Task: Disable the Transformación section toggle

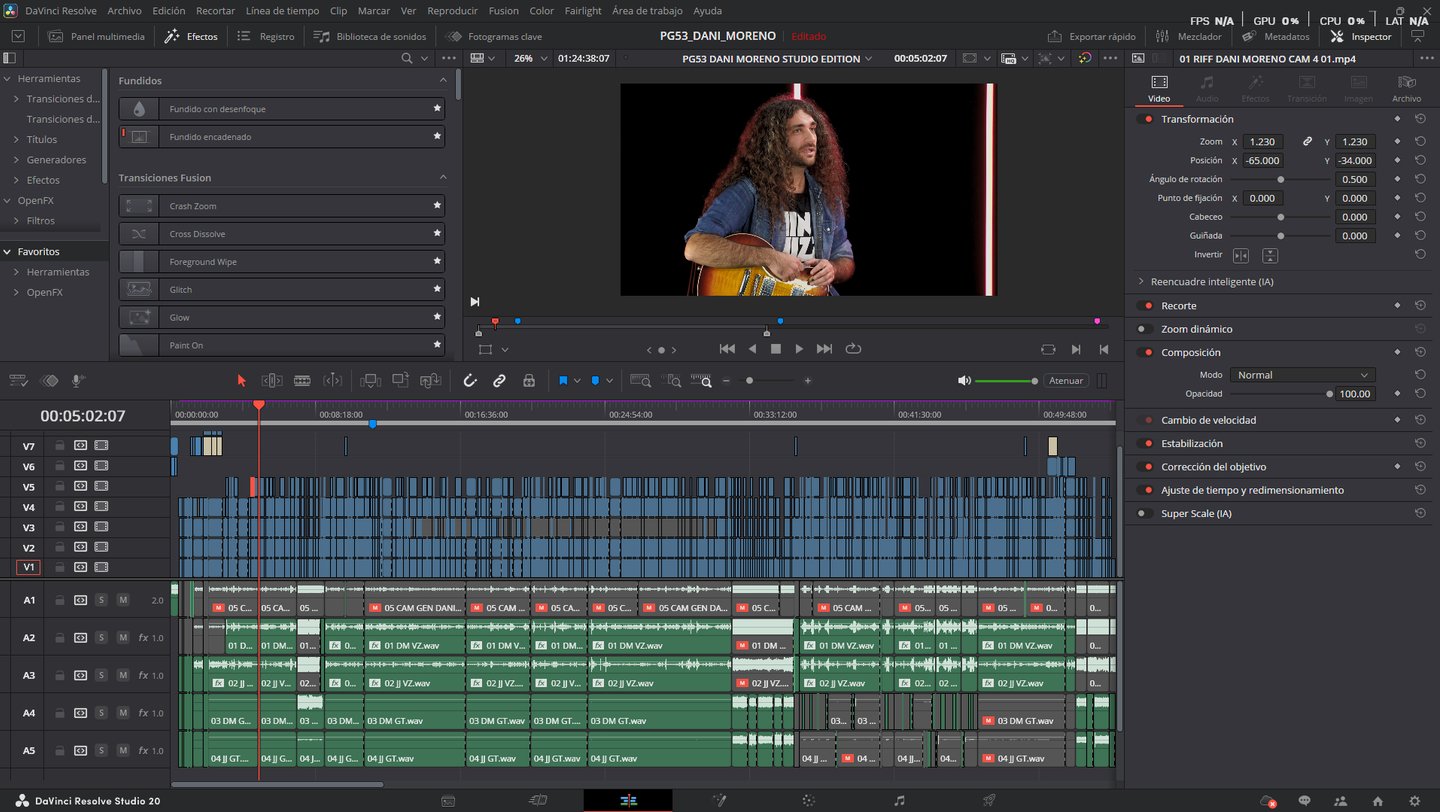Action: pyautogui.click(x=1144, y=119)
